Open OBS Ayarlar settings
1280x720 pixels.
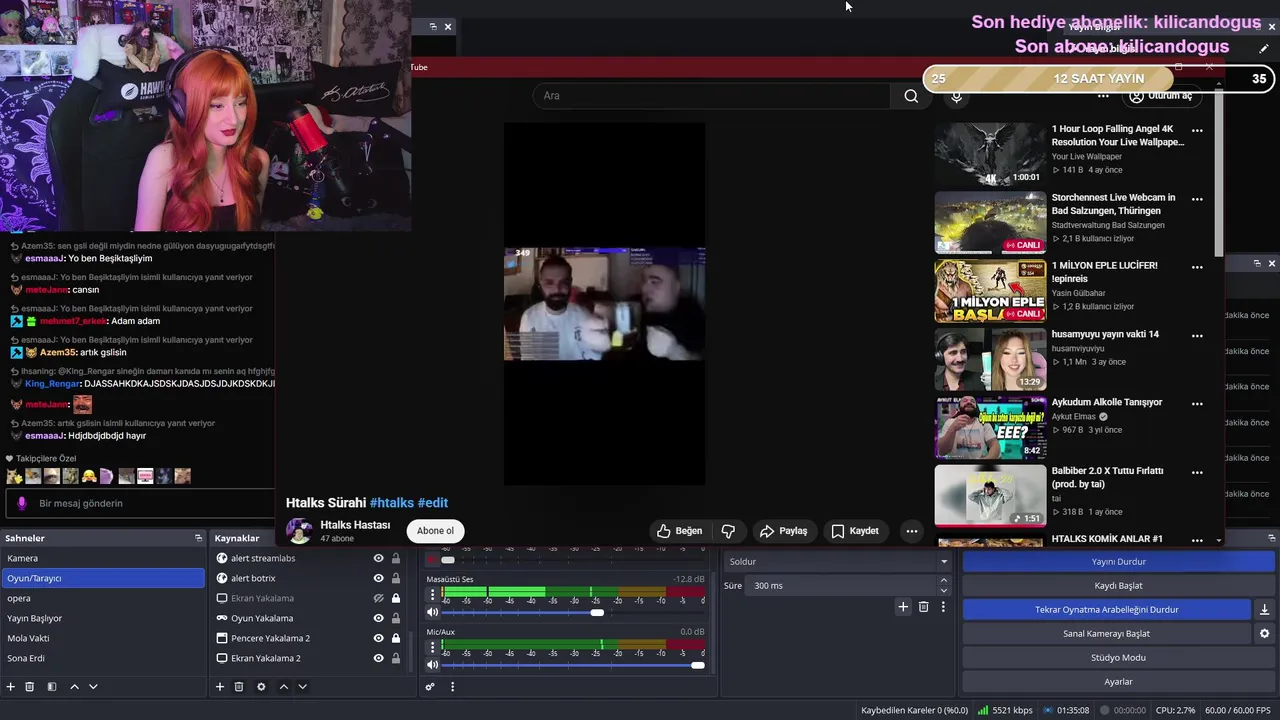point(1118,682)
